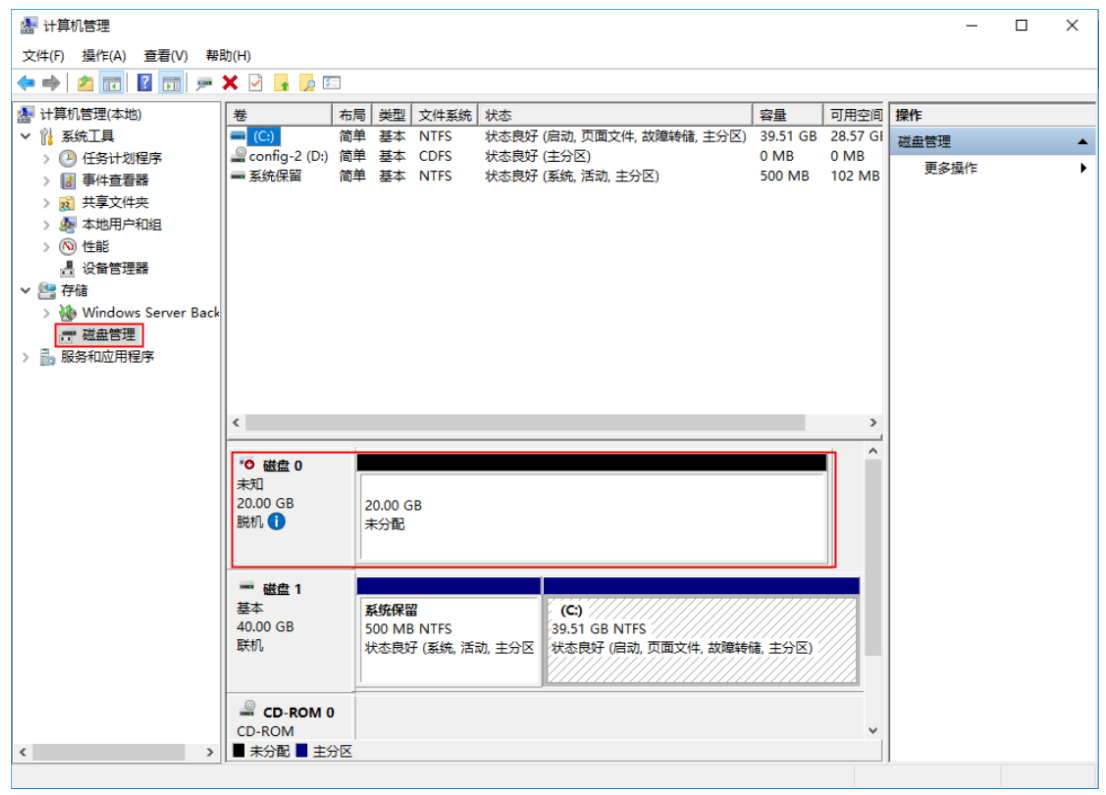Click the black 未分配 legend swatch
1106x795 pixels.
pos(239,751)
